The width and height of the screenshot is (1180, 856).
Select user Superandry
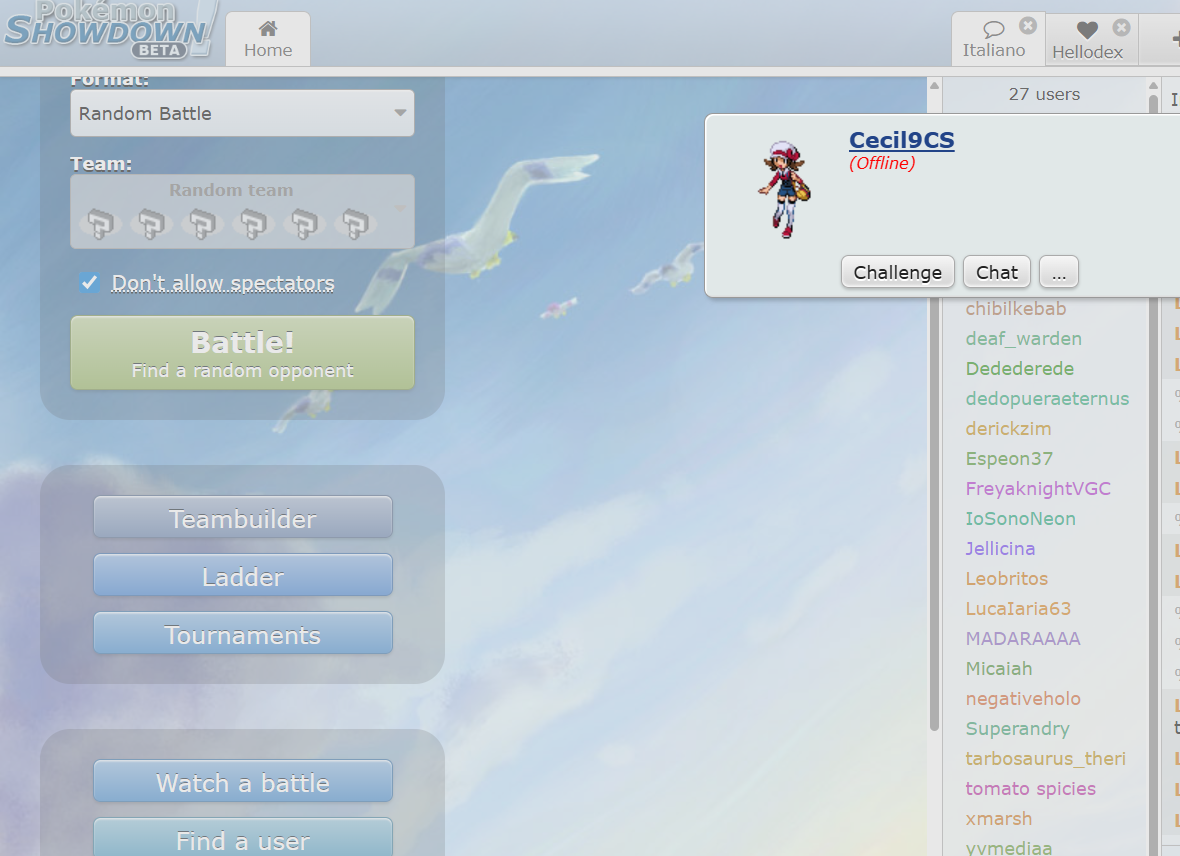pyautogui.click(x=1017, y=730)
